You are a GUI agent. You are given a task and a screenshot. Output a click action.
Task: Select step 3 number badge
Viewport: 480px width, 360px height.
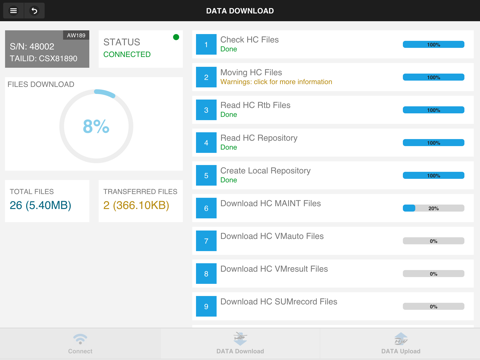[206, 110]
